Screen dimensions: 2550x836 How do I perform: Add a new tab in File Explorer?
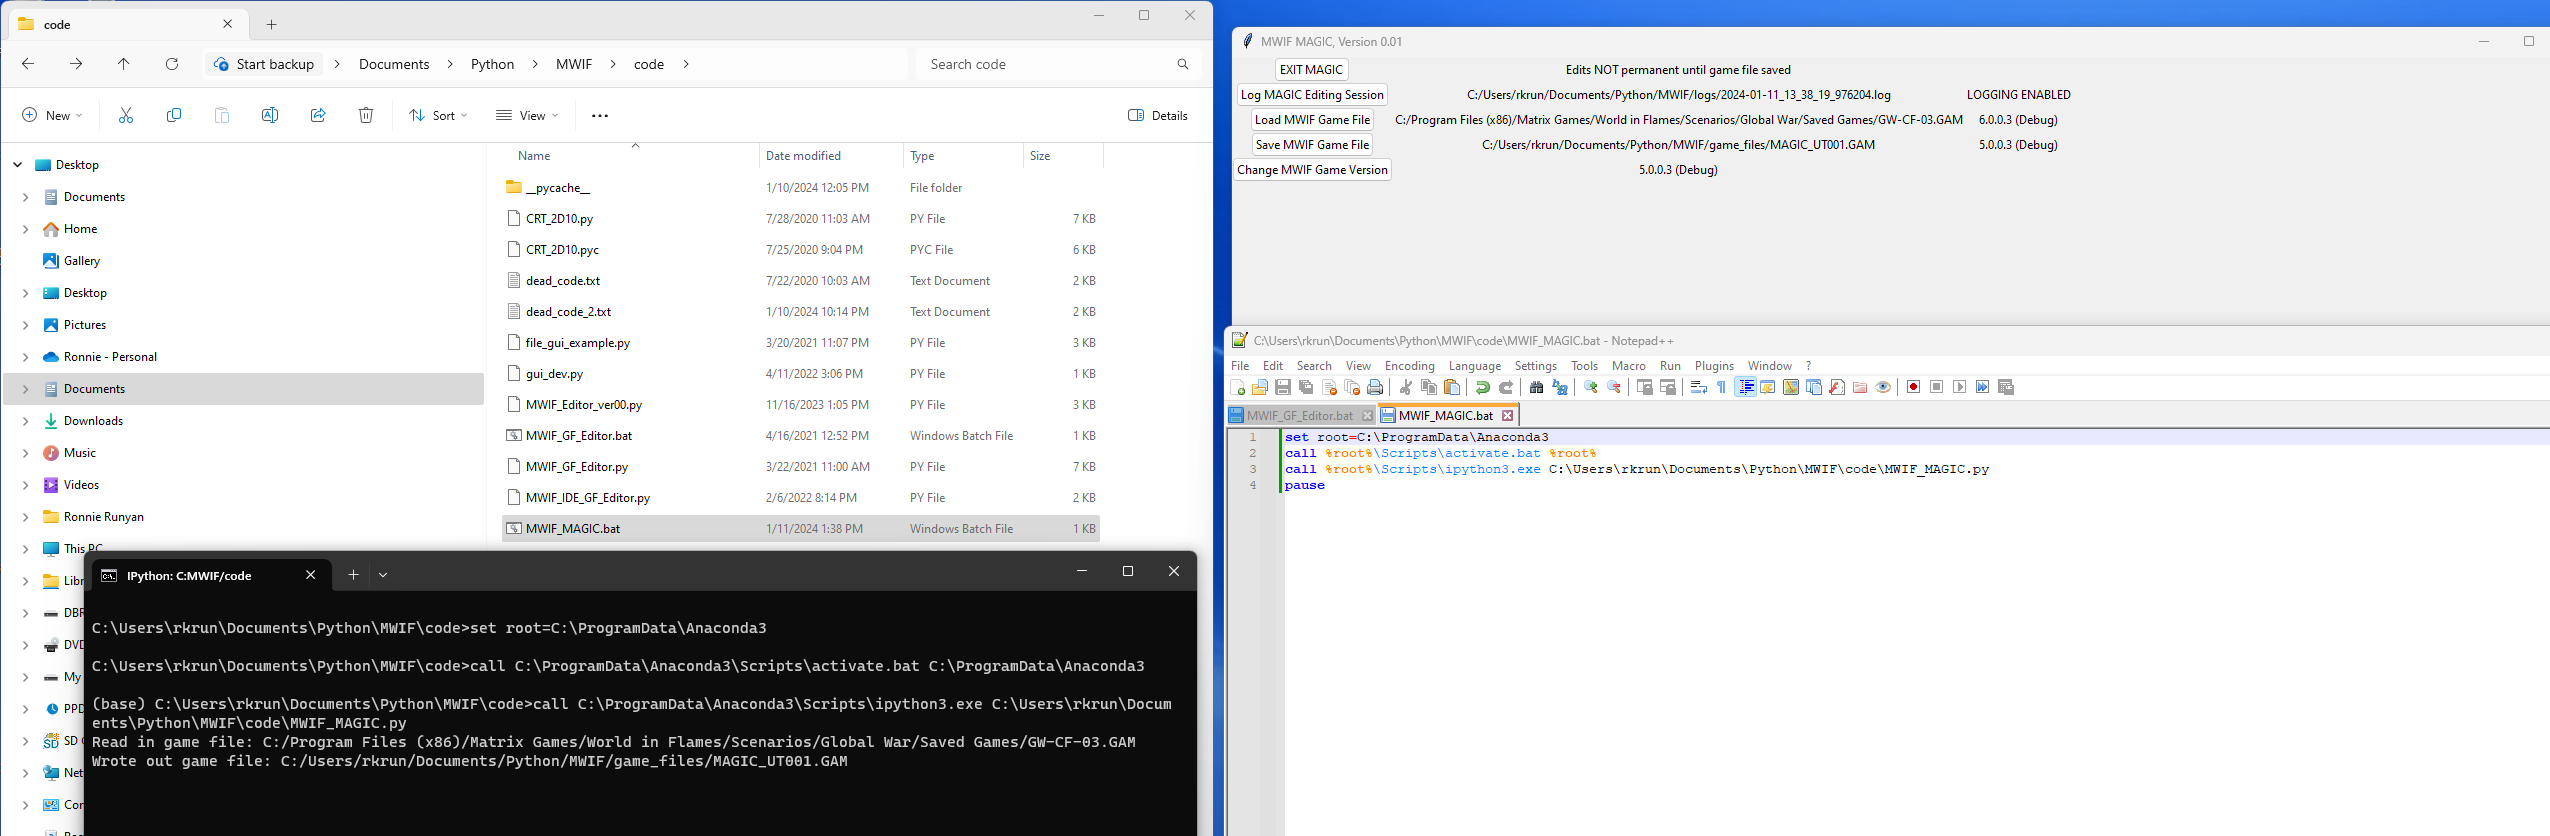(x=271, y=24)
